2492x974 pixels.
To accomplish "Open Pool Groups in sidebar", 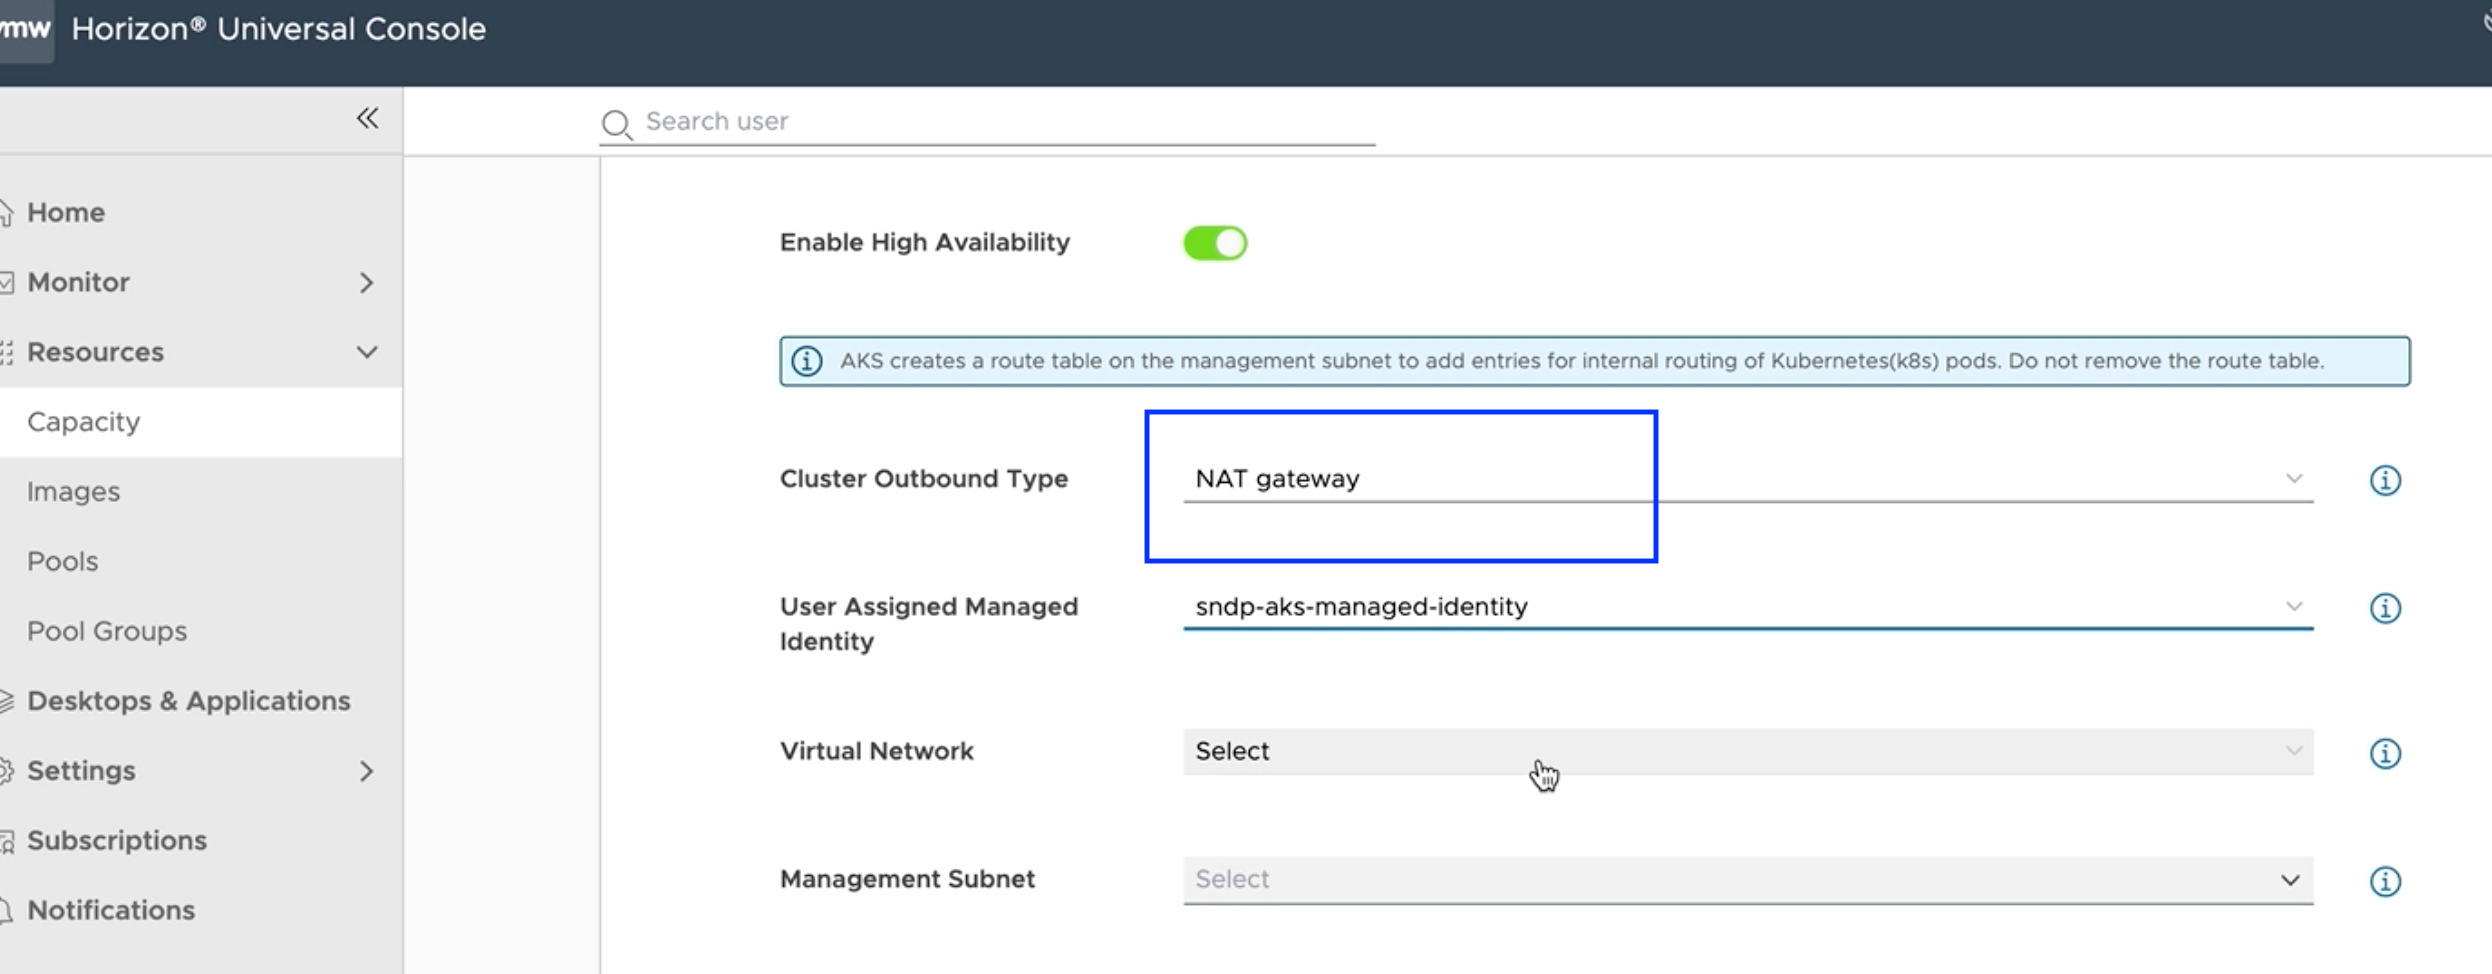I will coord(107,631).
